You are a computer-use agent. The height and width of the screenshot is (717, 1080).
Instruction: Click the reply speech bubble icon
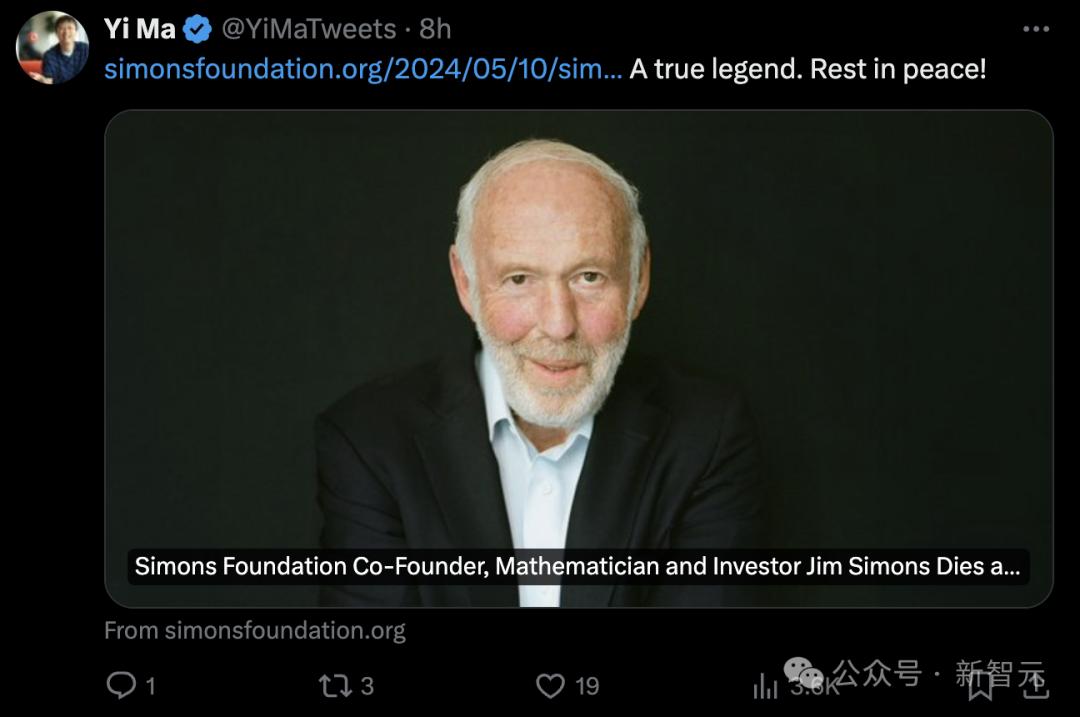[121, 685]
